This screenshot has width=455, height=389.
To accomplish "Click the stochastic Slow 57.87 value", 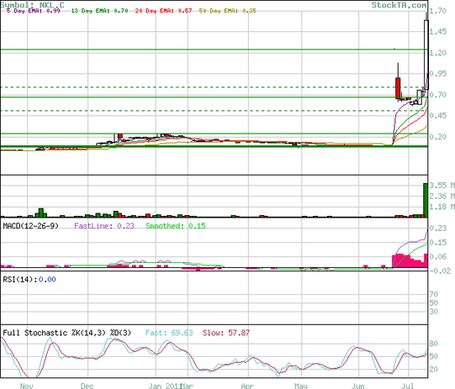I will [226, 333].
